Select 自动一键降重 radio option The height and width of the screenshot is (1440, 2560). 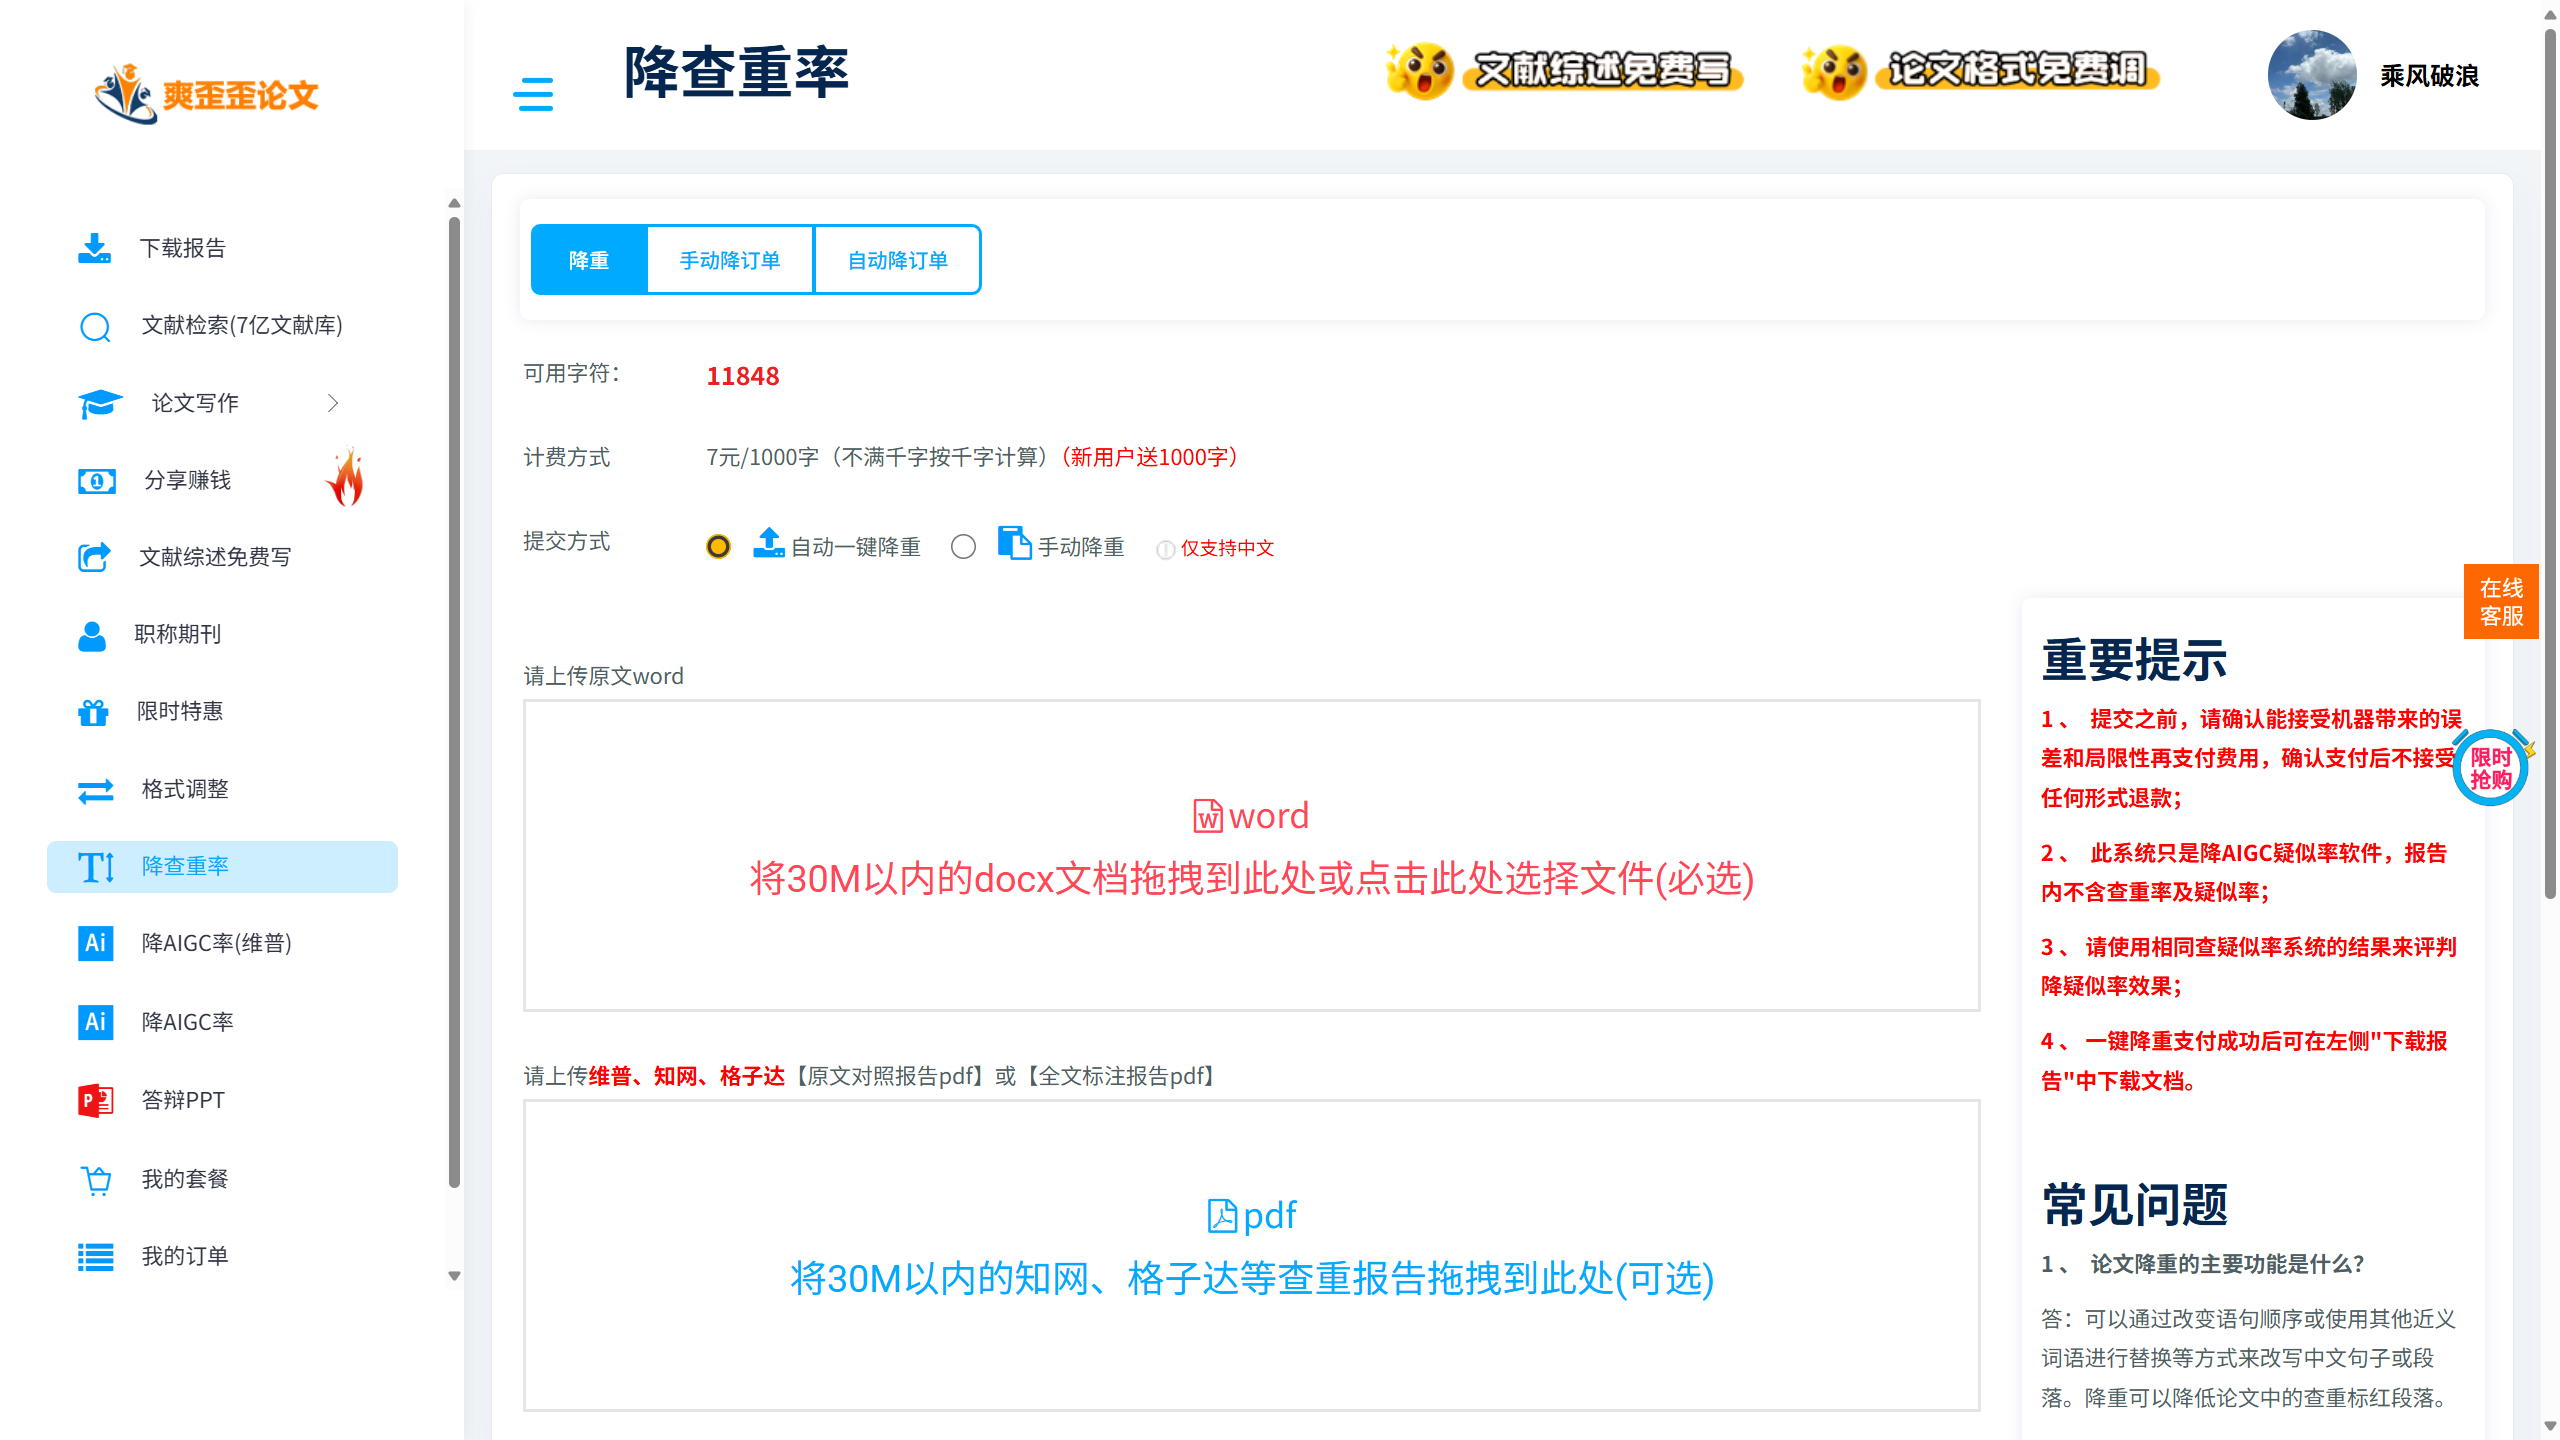coord(718,547)
